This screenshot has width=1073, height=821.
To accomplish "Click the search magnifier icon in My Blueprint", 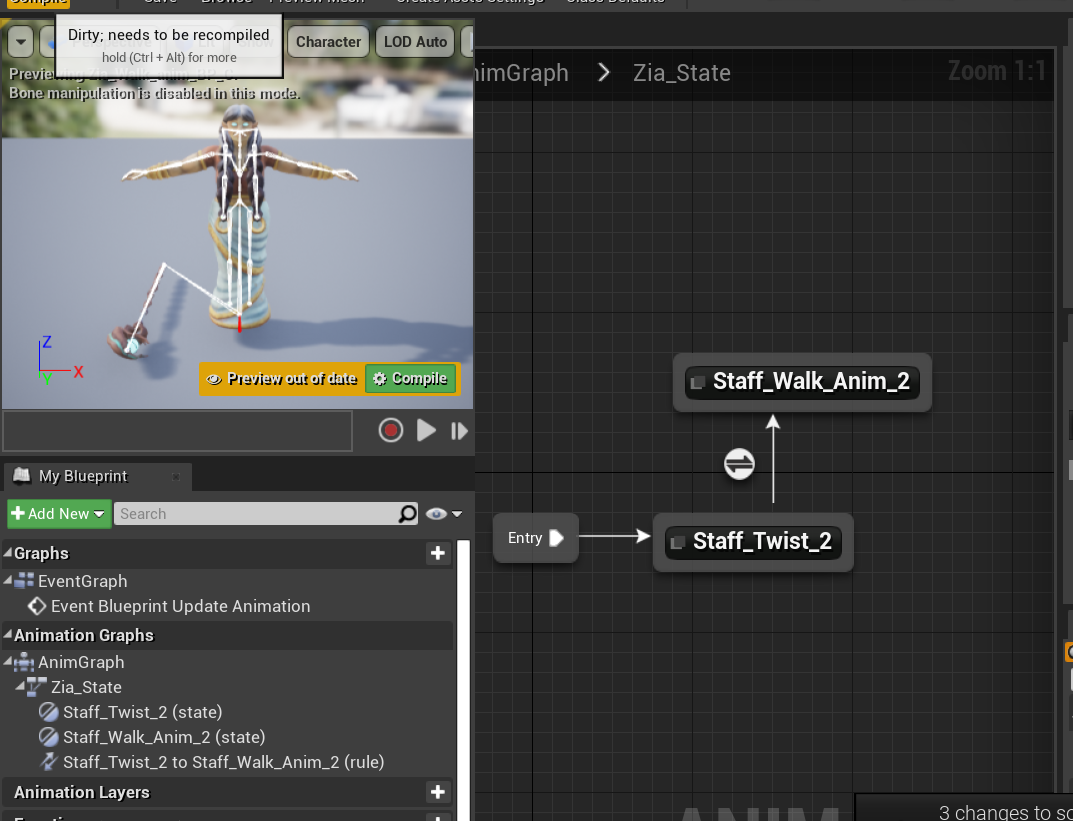I will (x=407, y=514).
